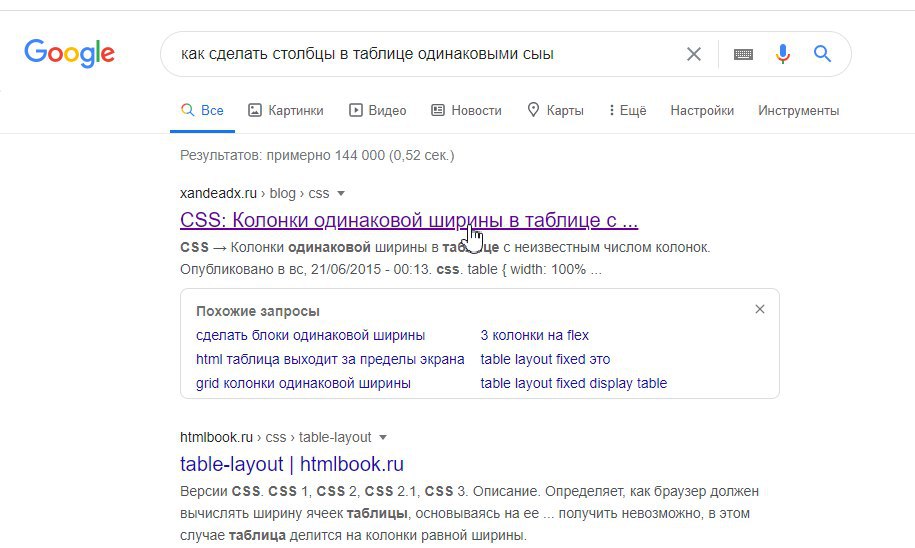The height and width of the screenshot is (548, 915).
Task: Close the Похожие запросы box
Action: pos(760,309)
